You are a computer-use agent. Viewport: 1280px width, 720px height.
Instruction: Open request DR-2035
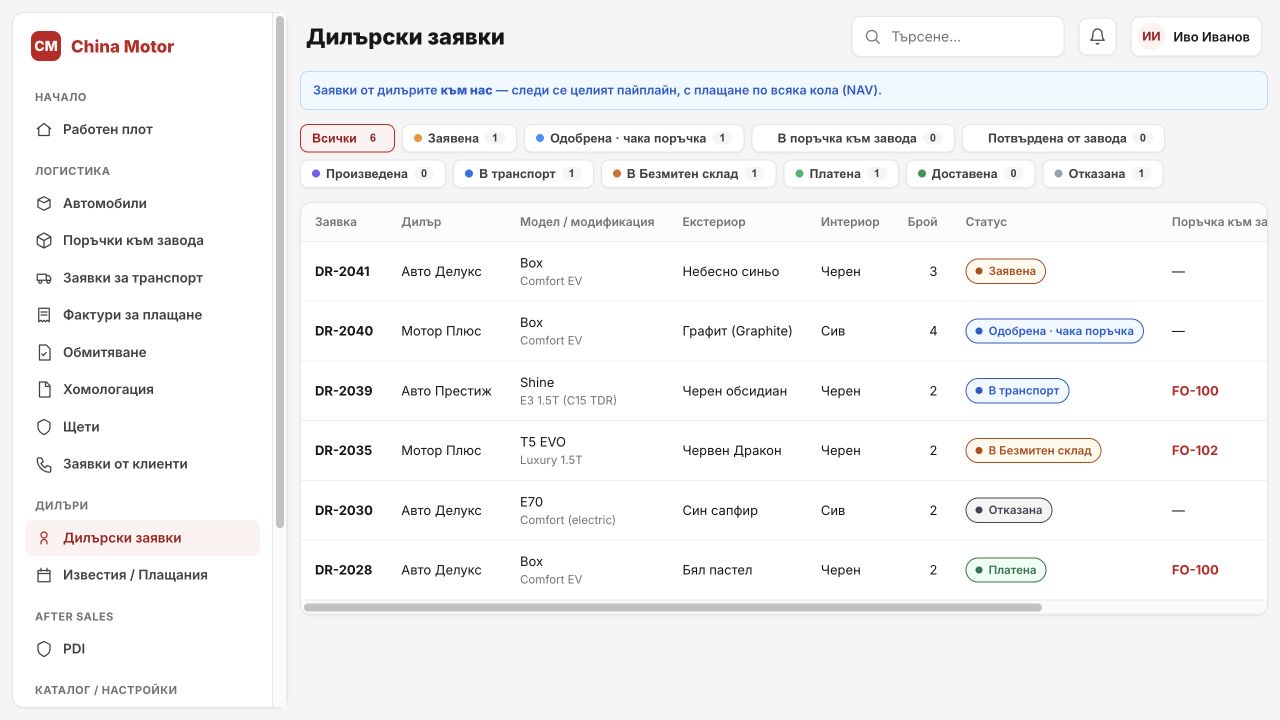click(x=344, y=450)
